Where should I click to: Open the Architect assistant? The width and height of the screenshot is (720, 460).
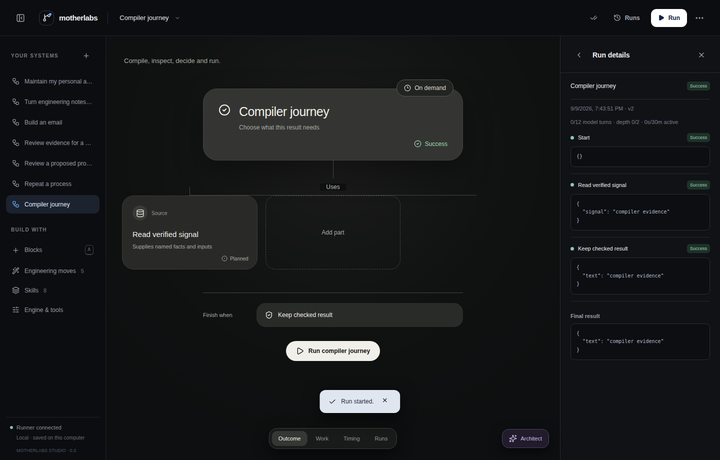pyautogui.click(x=525, y=438)
